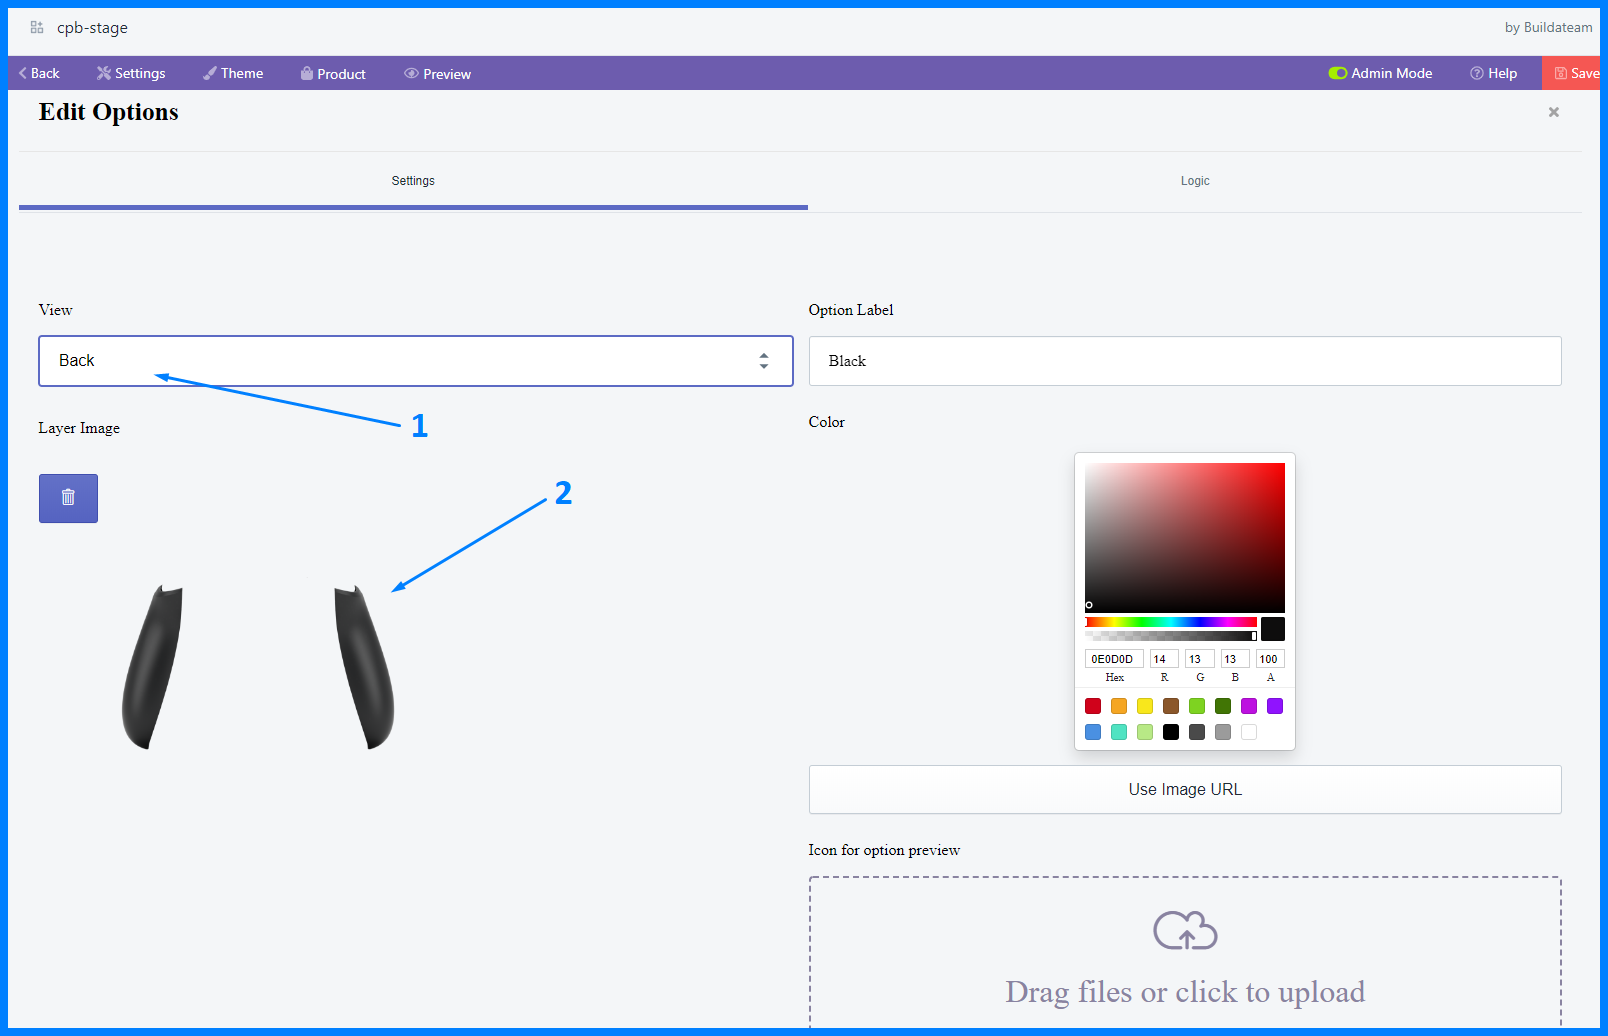The image size is (1608, 1036).
Task: Pick a shade in the saturation area
Action: pyautogui.click(x=1185, y=538)
